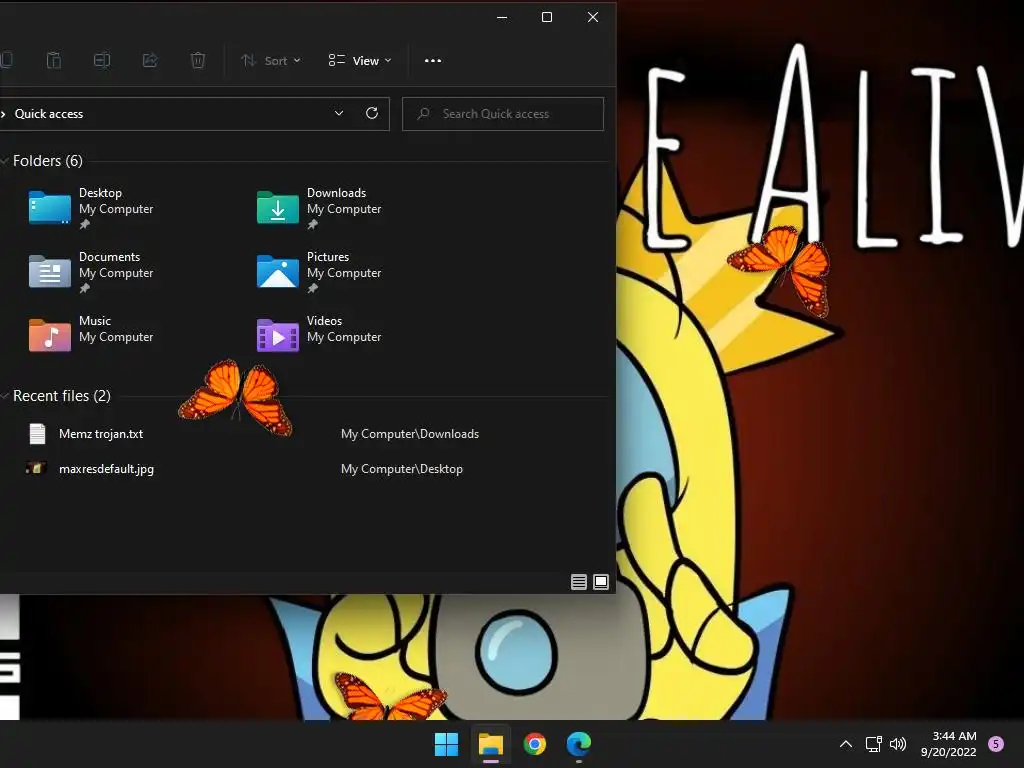Open the View dropdown
The width and height of the screenshot is (1024, 768).
[x=360, y=61]
